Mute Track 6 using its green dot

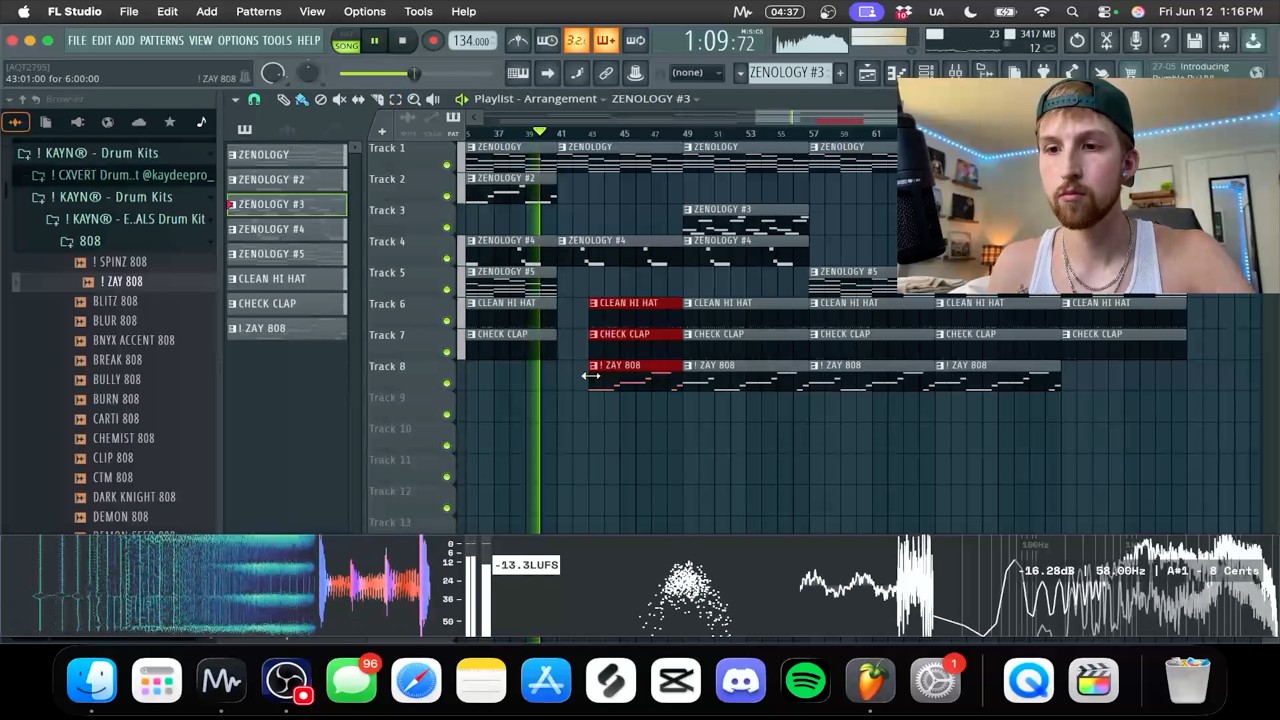[x=447, y=321]
